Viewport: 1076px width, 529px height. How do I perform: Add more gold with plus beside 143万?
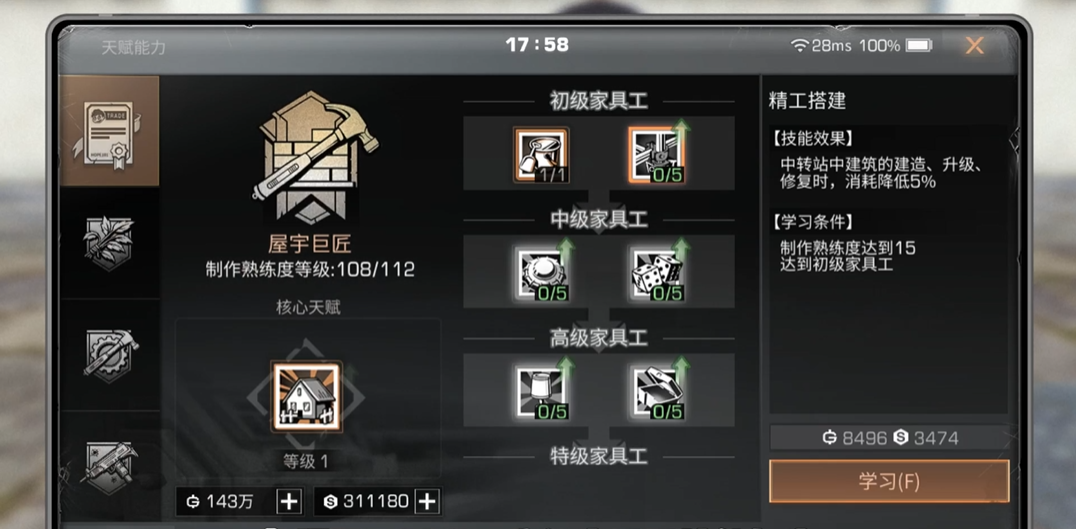coord(289,502)
